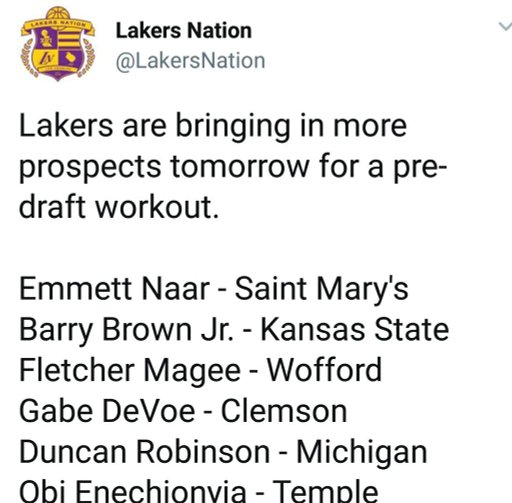Select the word 'tomorrow' in the tweet
Viewport: 512px width, 503px height.
coord(240,167)
